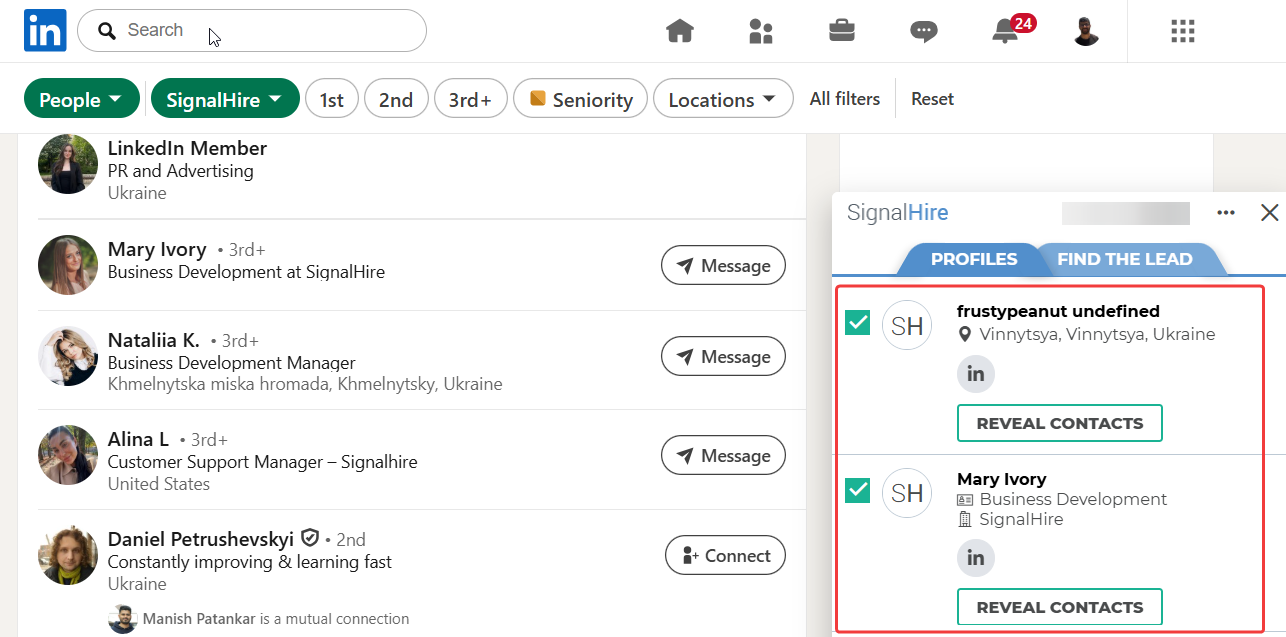Open SignalHire three-dots options menu
The height and width of the screenshot is (637, 1286).
(x=1226, y=213)
